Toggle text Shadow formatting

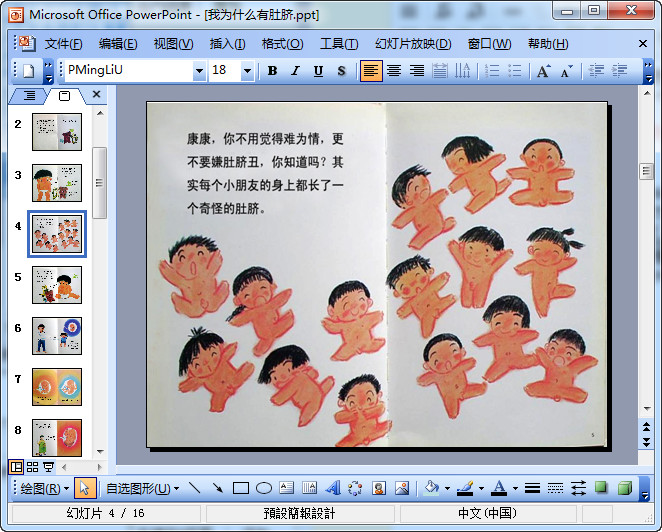coord(341,71)
